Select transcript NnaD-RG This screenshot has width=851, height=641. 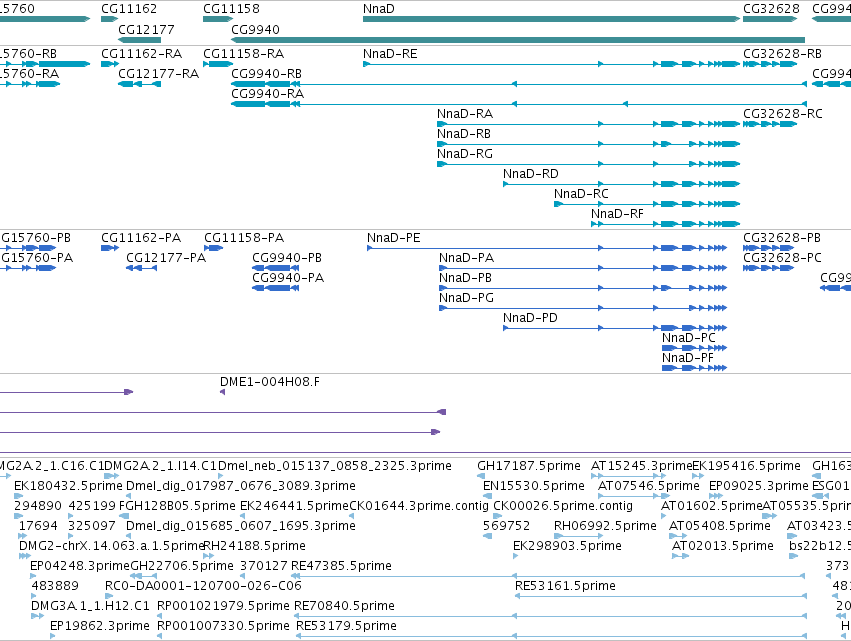coord(588,164)
